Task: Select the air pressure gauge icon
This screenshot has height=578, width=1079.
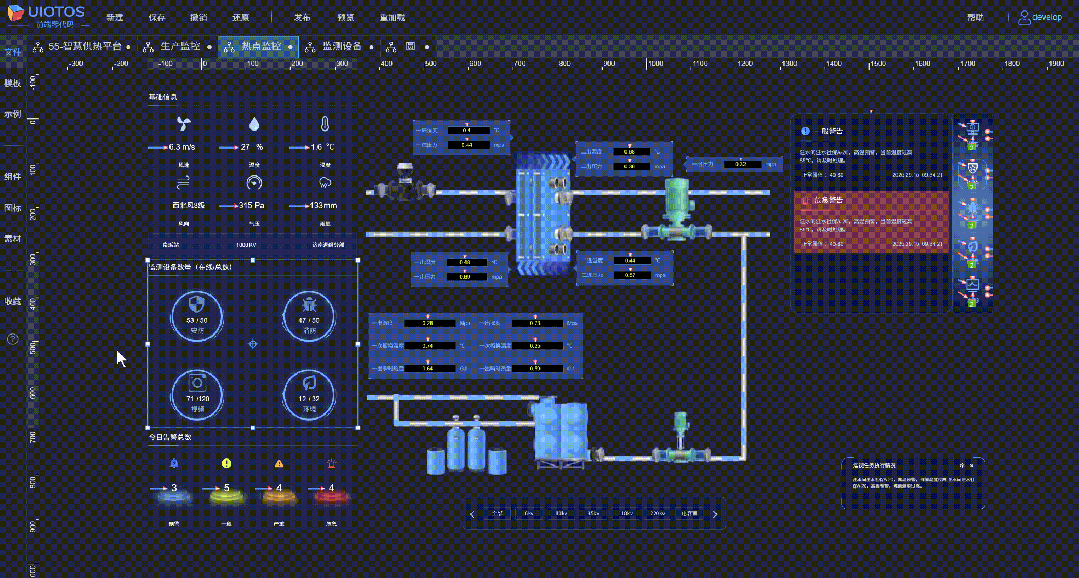Action: (x=255, y=182)
